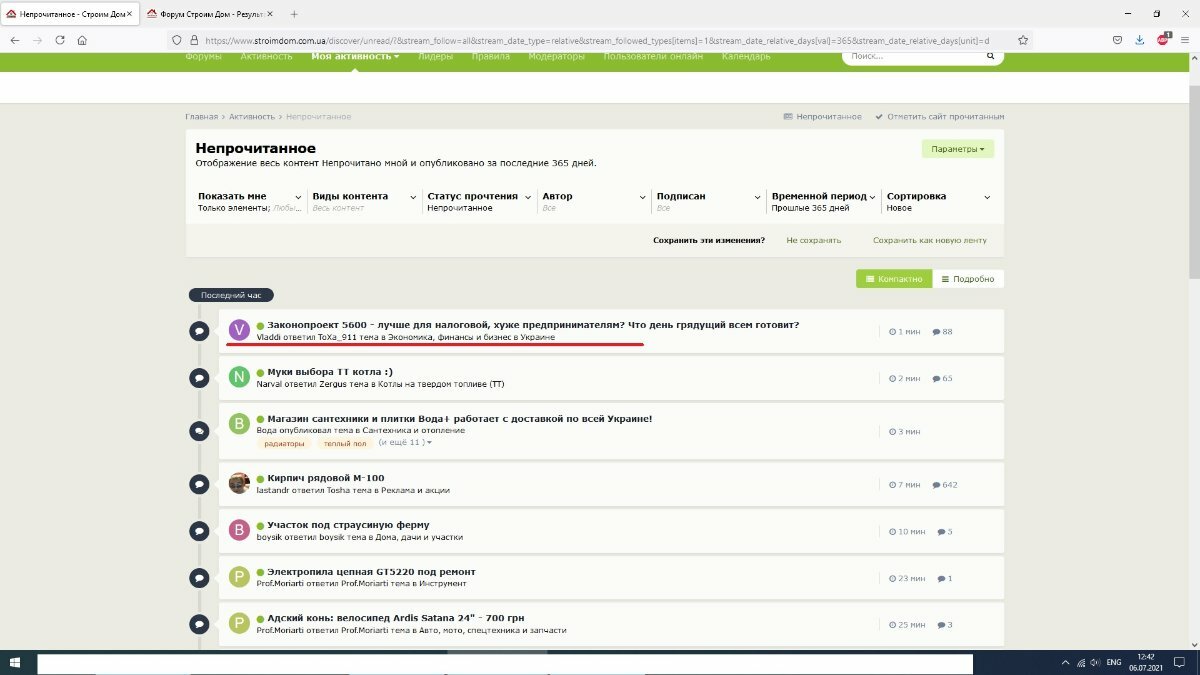Open the Автор filter dropdown
Image resolution: width=1200 pixels, height=675 pixels.
point(594,202)
